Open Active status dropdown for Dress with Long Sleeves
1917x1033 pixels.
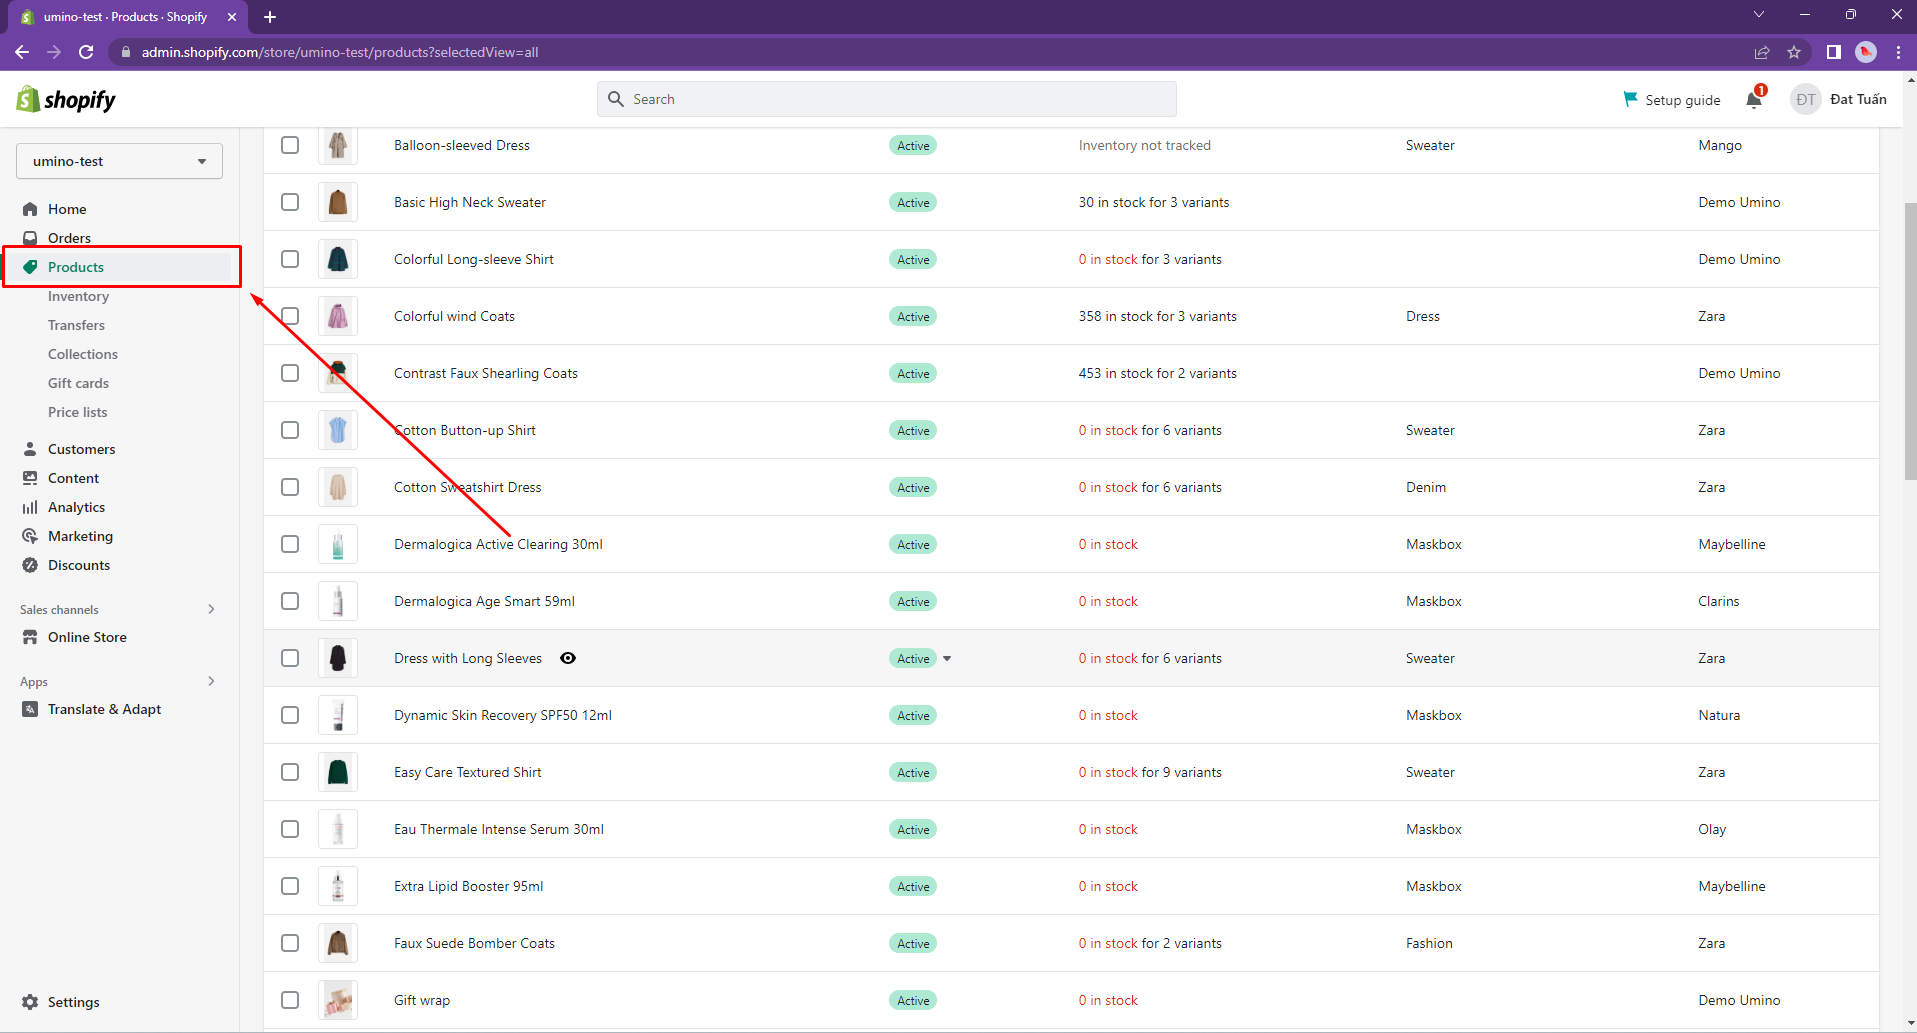pos(946,658)
